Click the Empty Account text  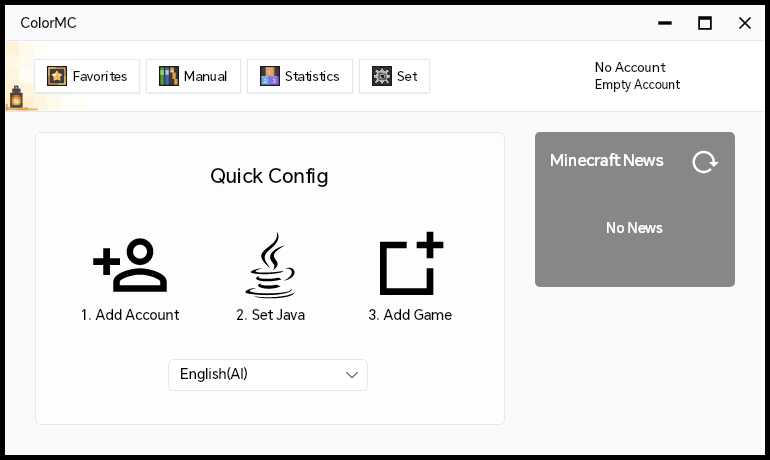click(637, 84)
